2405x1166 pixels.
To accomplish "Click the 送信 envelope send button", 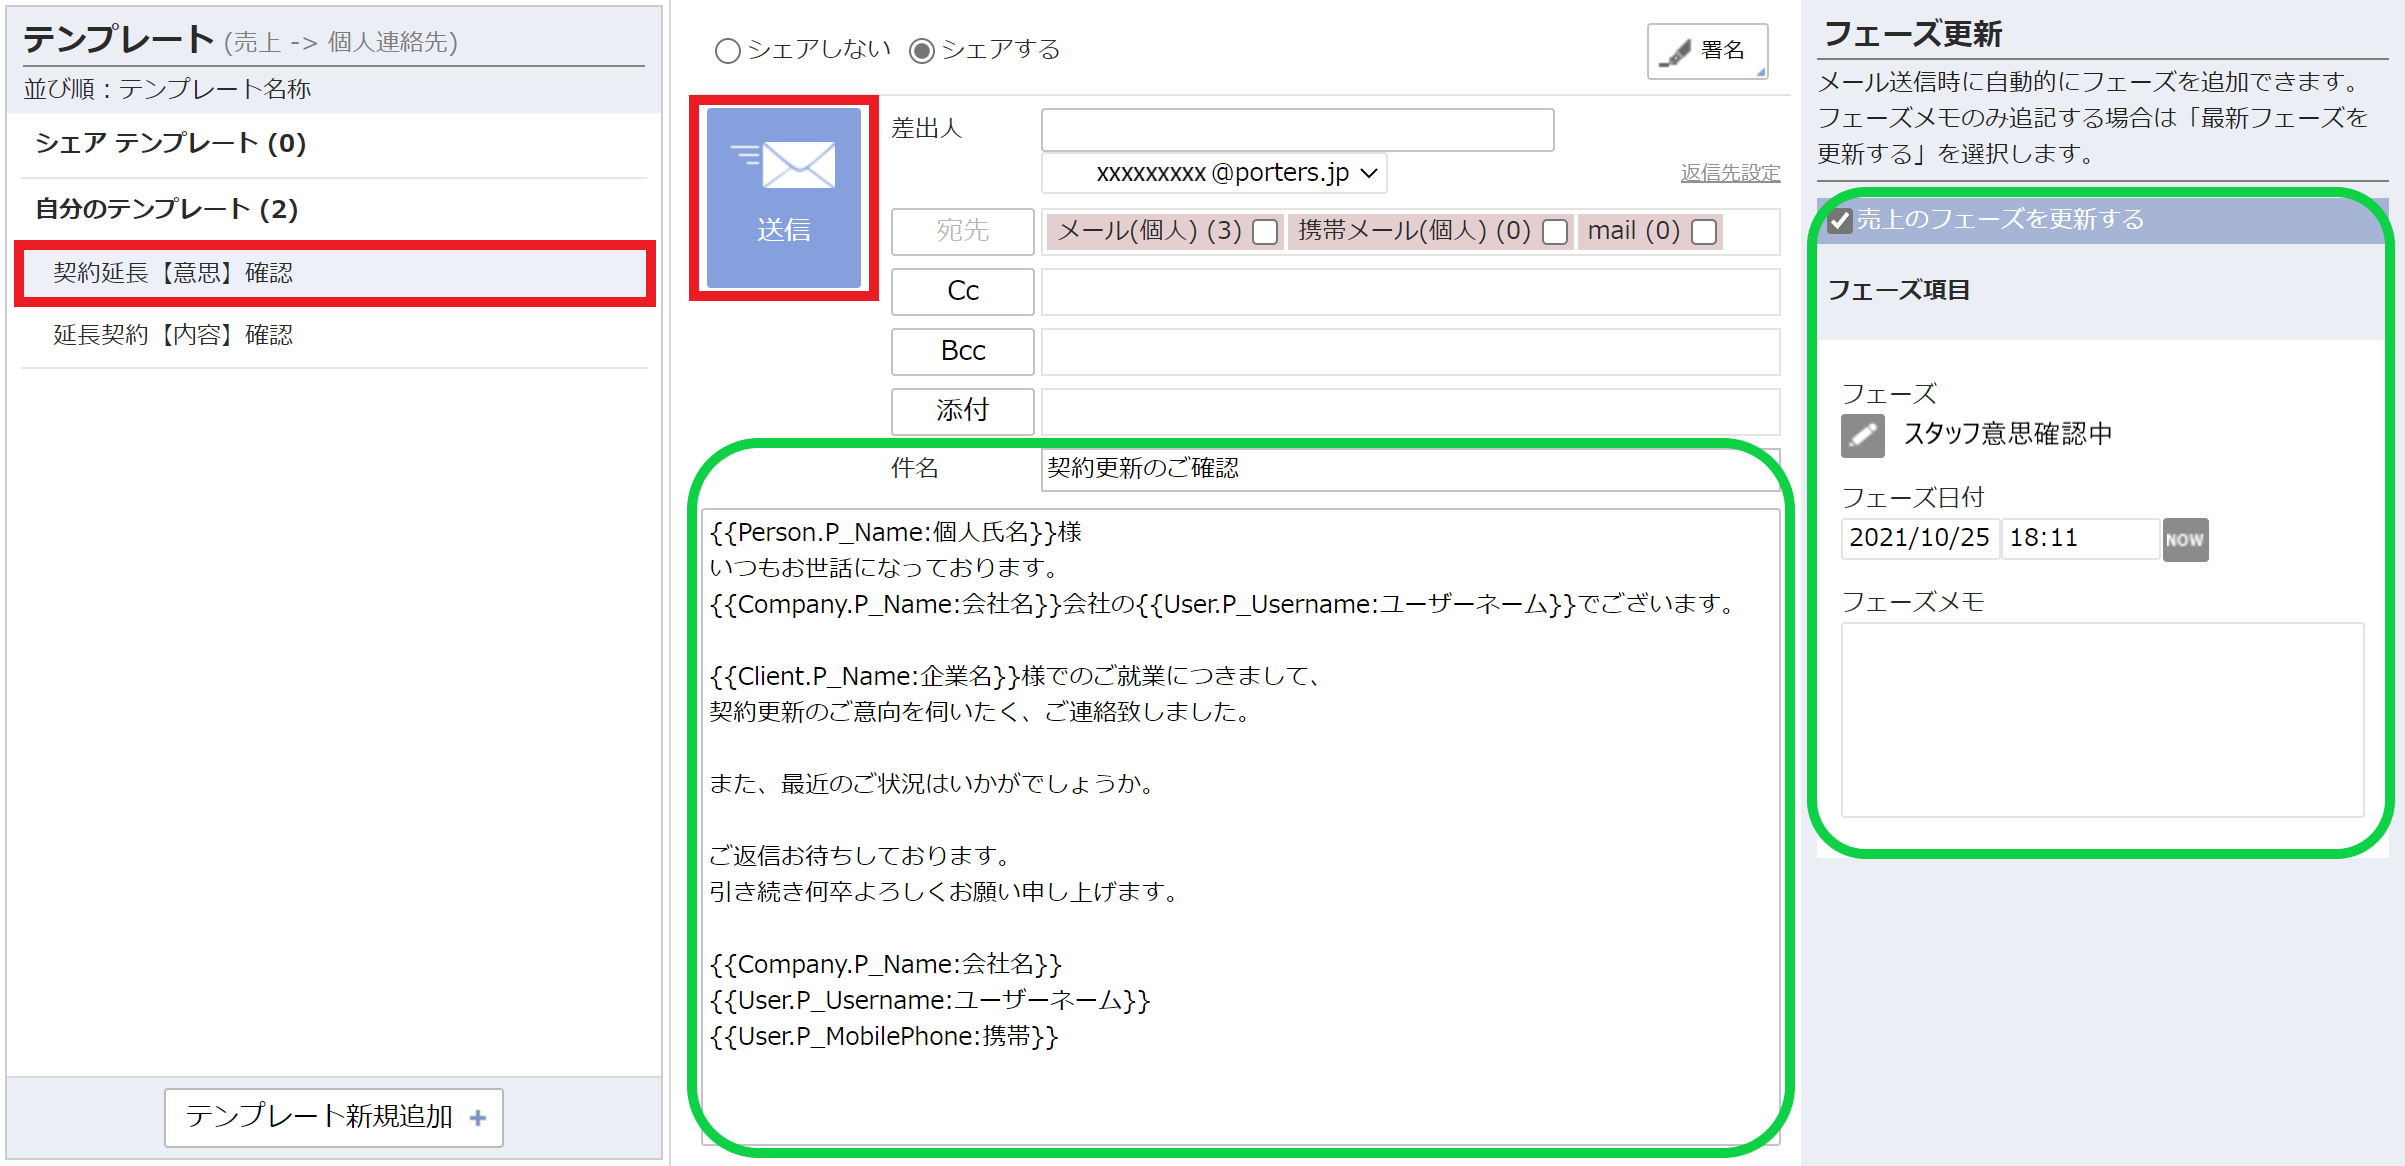I will click(783, 198).
